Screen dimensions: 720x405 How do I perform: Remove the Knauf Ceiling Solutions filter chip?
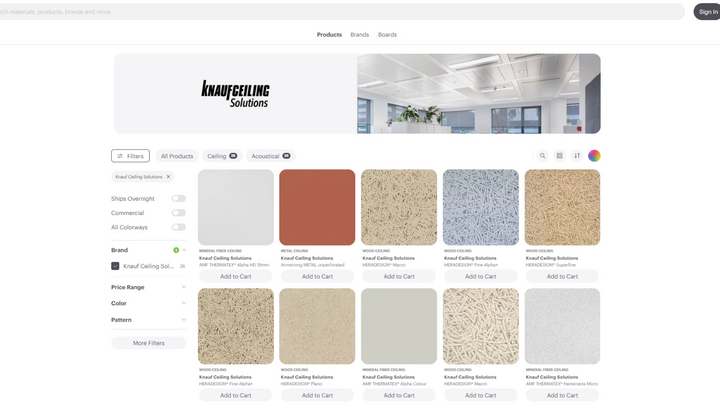coord(169,177)
